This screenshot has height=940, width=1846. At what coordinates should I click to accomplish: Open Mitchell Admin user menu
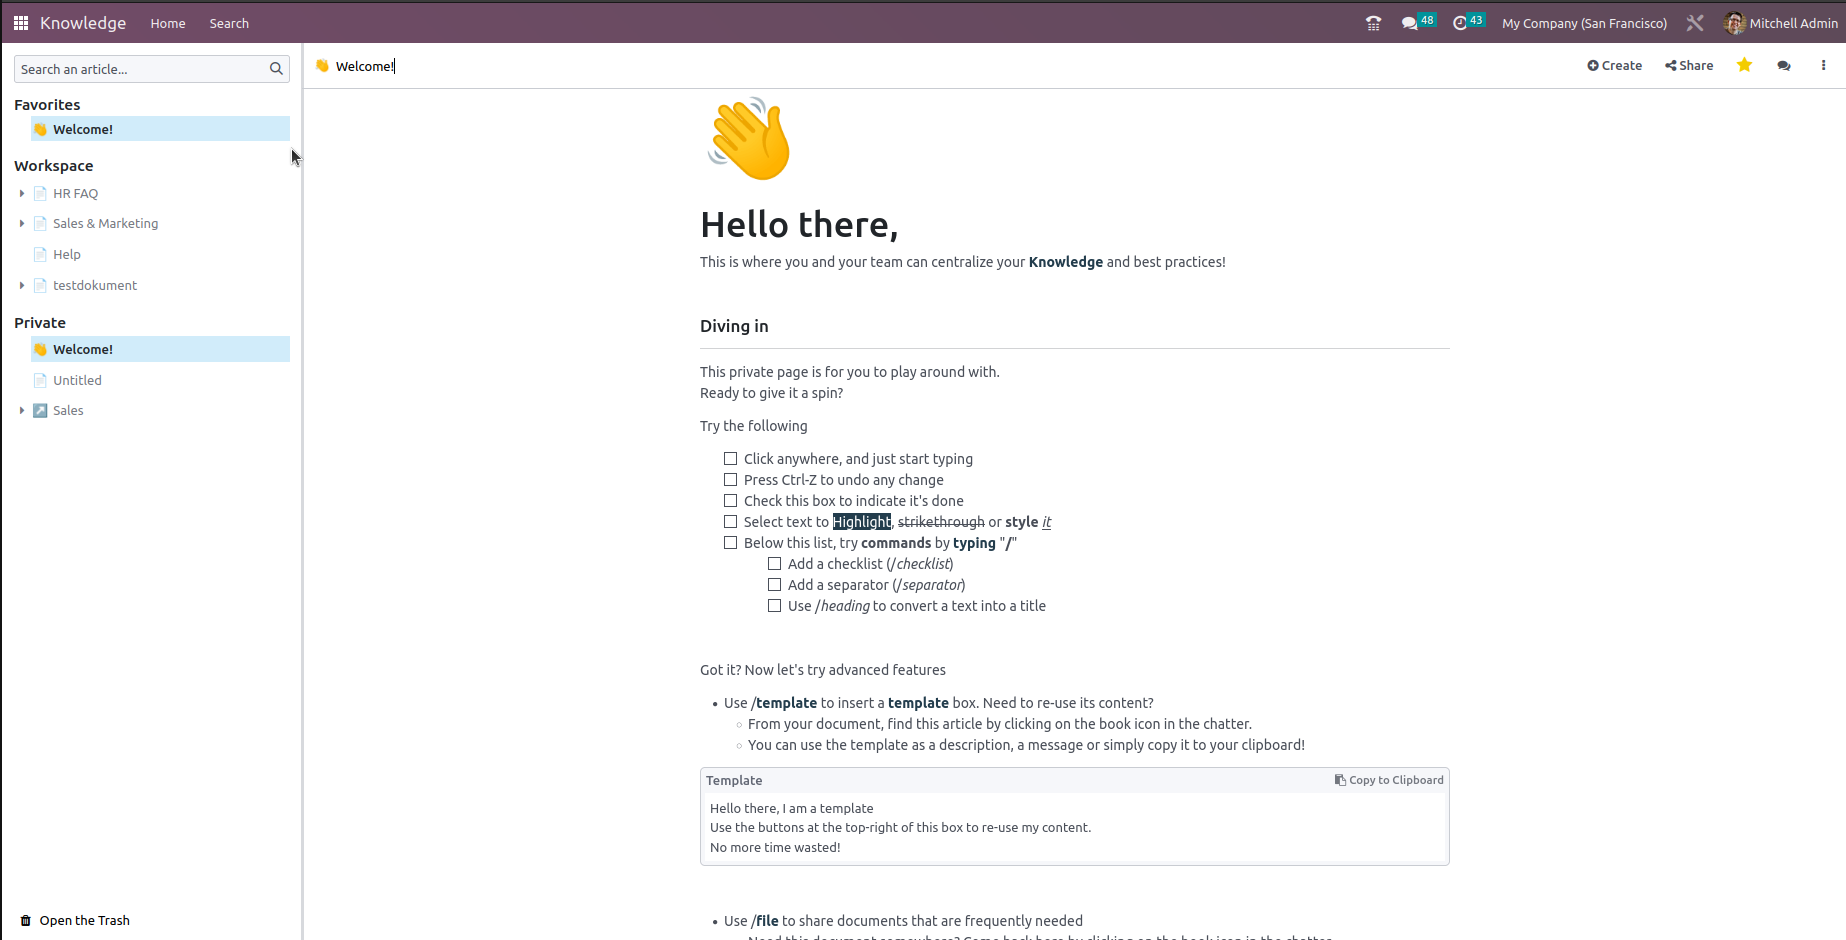[x=1782, y=23]
